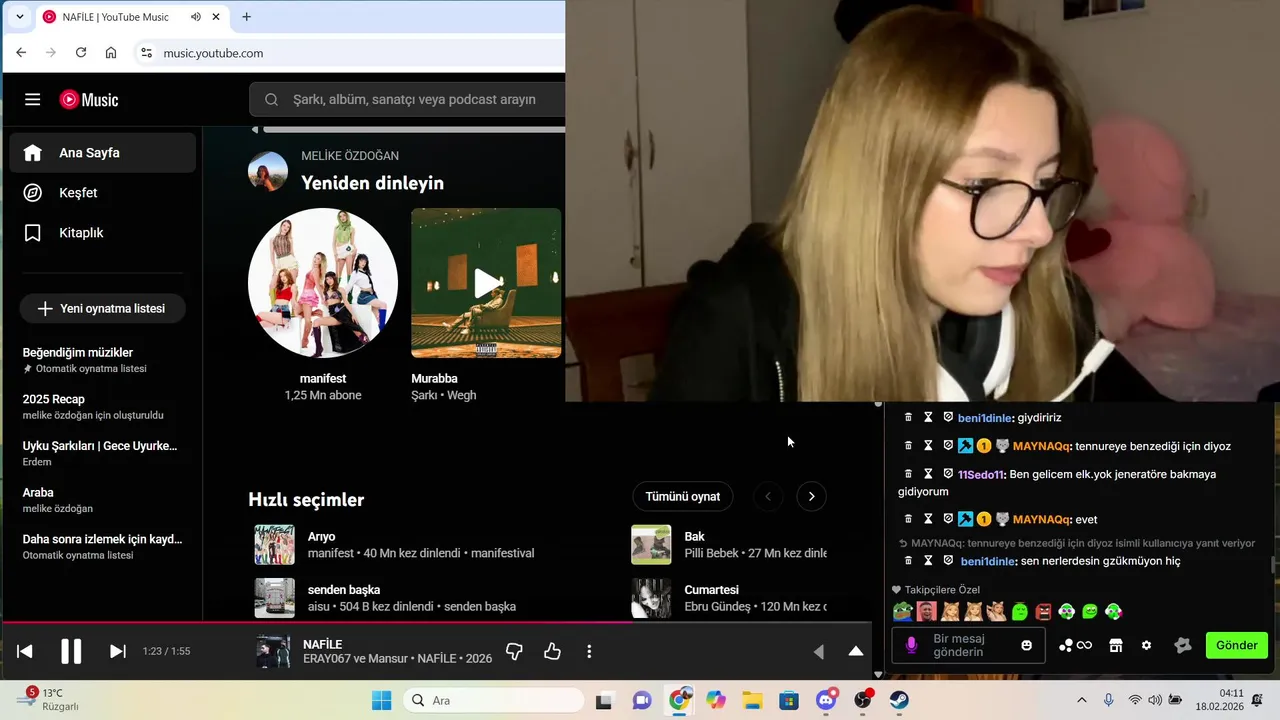Click the purple microphone icon in chat
Screen dimensions: 1280x720
click(x=911, y=645)
